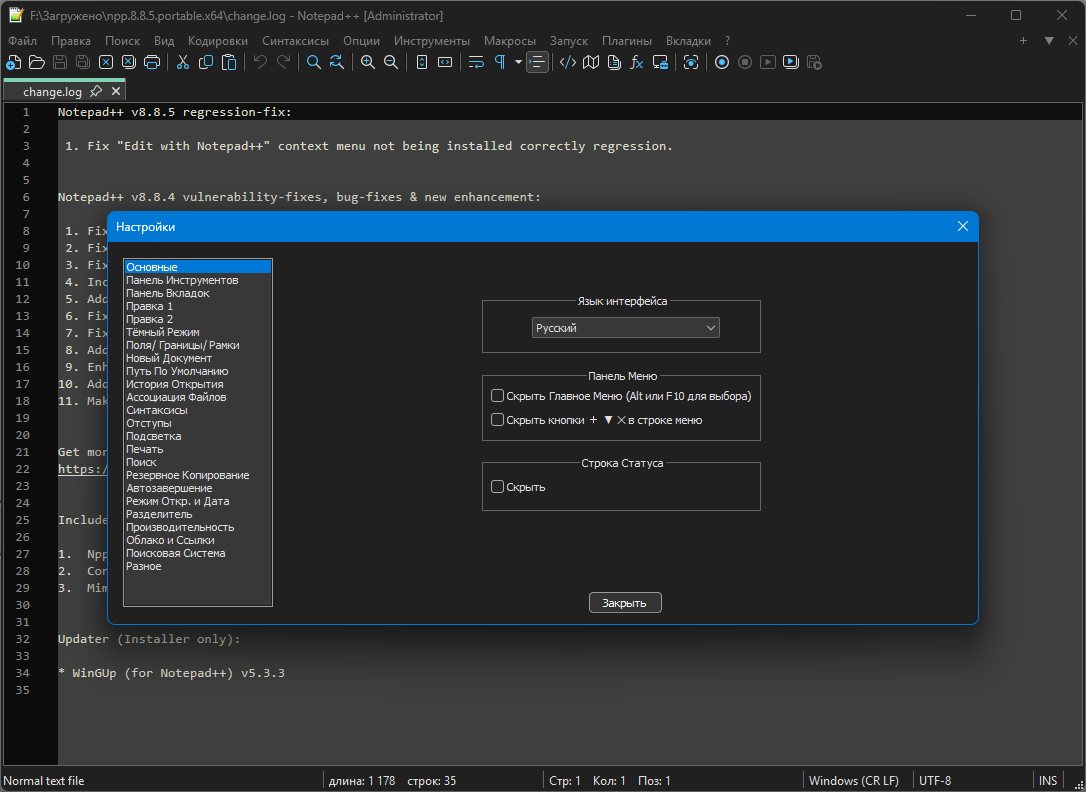Expand the Язык интерфейса language dropdown

(625, 328)
